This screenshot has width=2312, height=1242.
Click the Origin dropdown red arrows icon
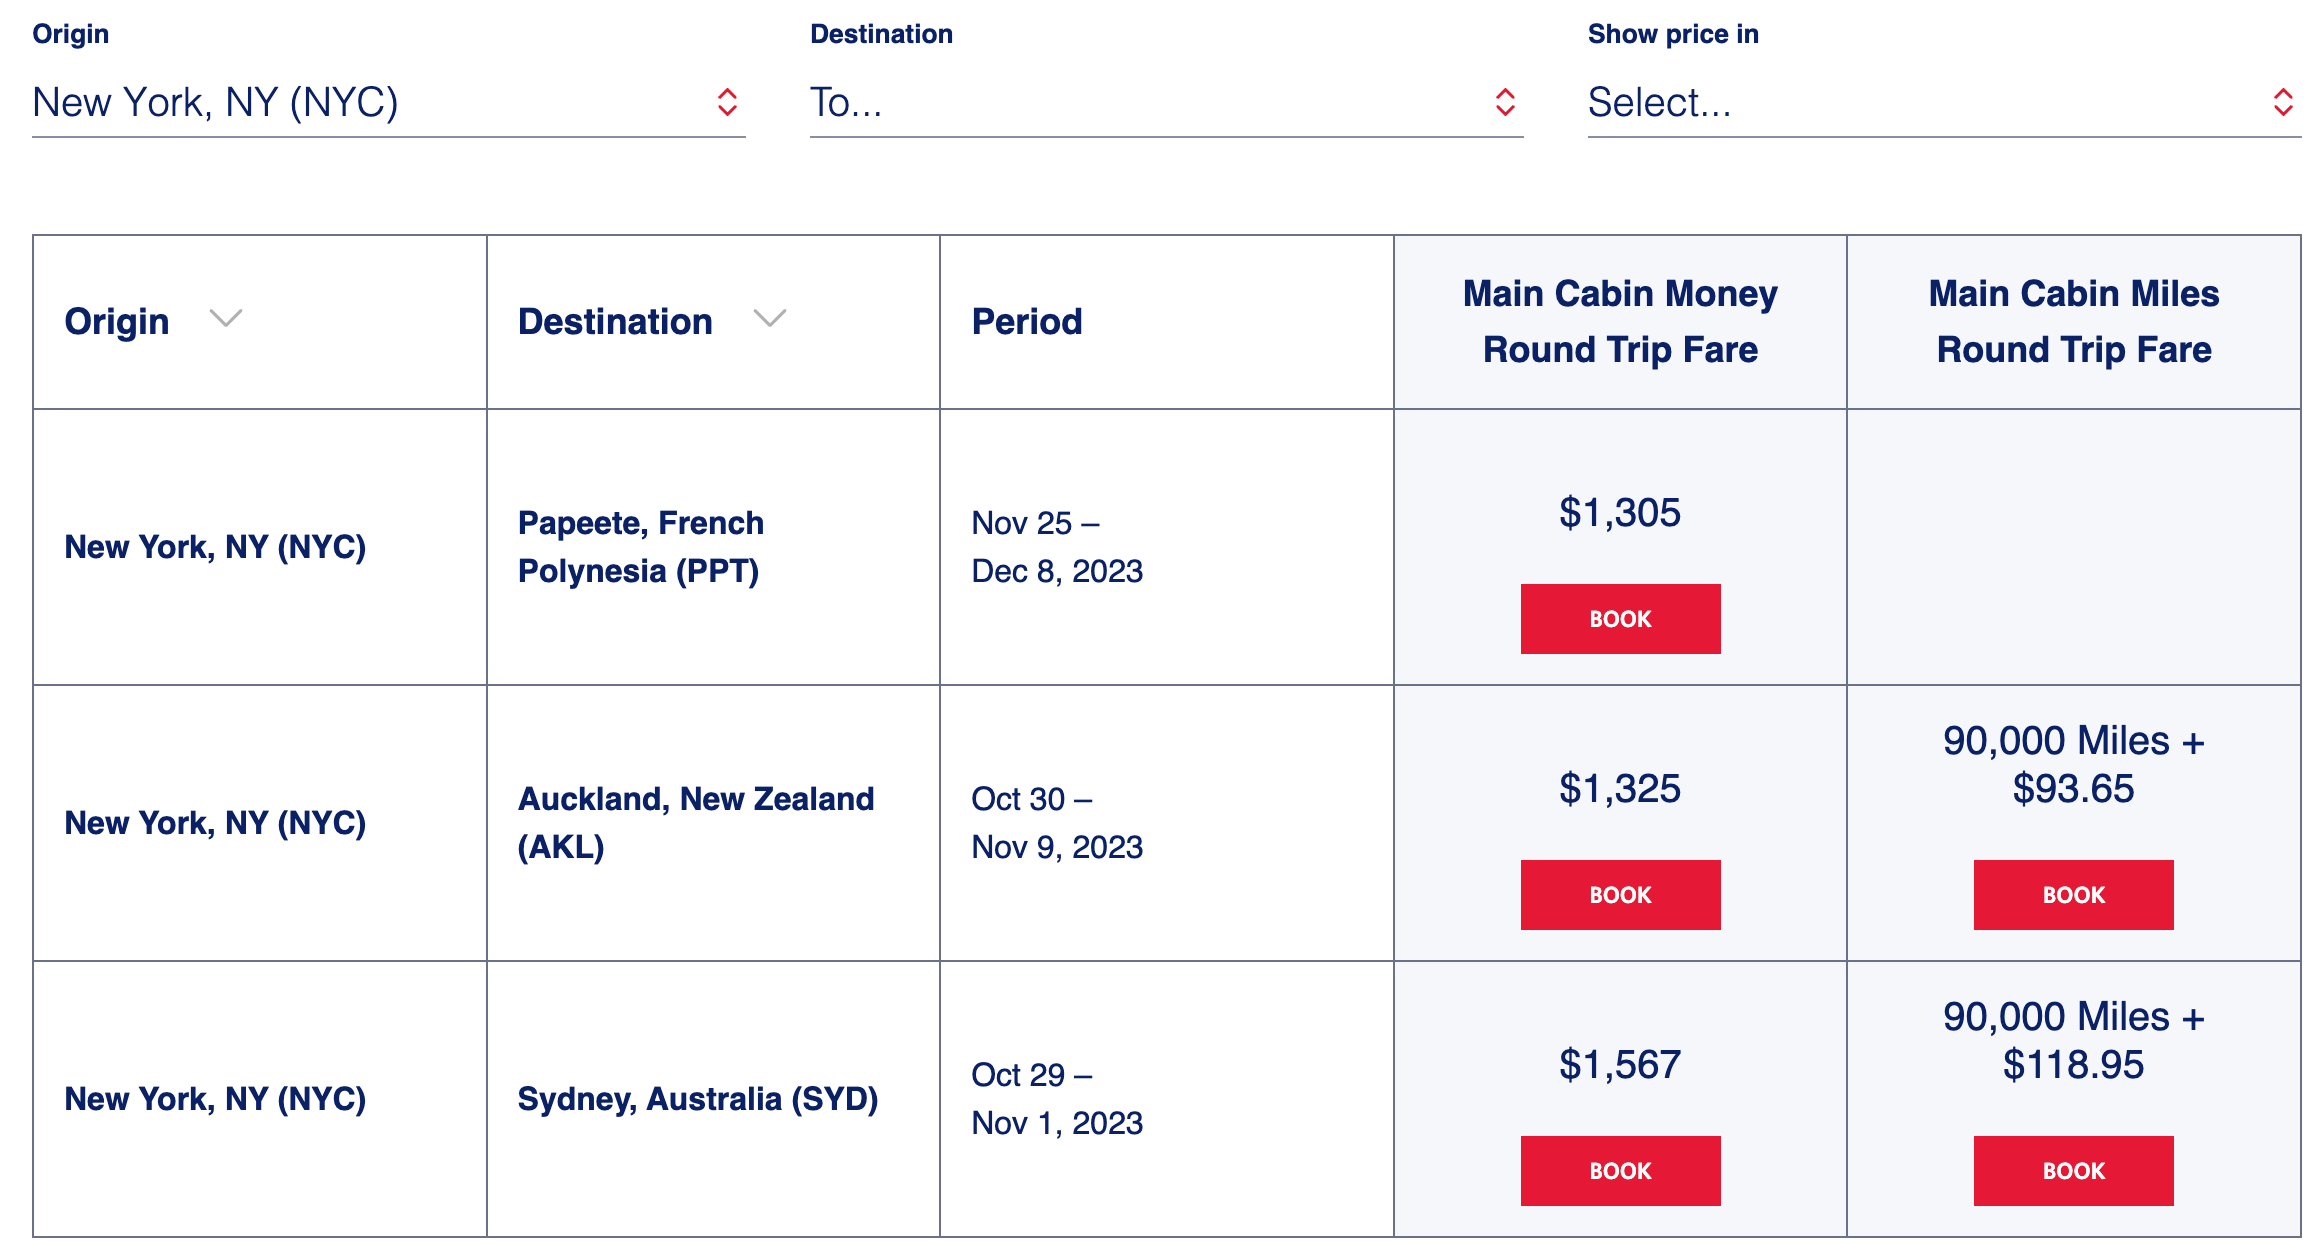point(727,102)
